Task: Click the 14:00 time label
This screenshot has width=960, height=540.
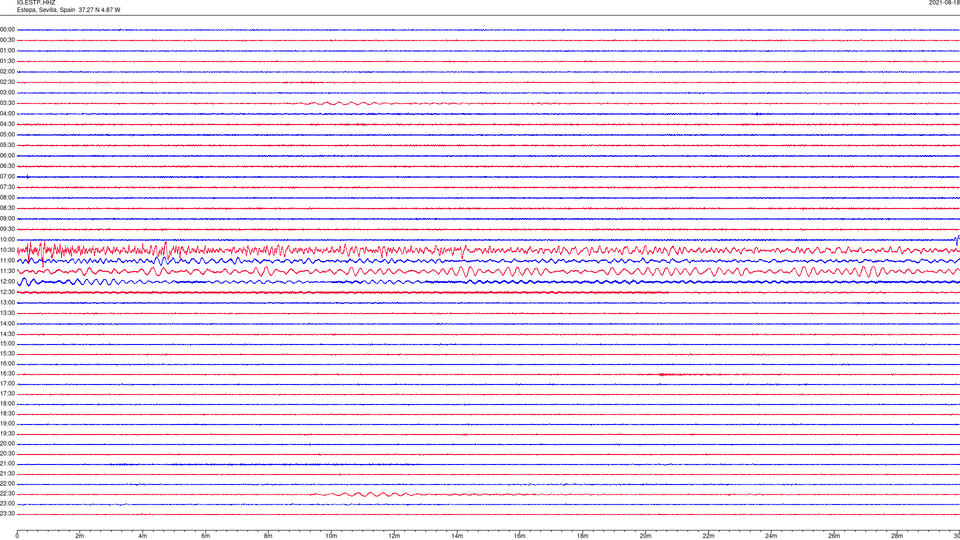Action: (7, 323)
